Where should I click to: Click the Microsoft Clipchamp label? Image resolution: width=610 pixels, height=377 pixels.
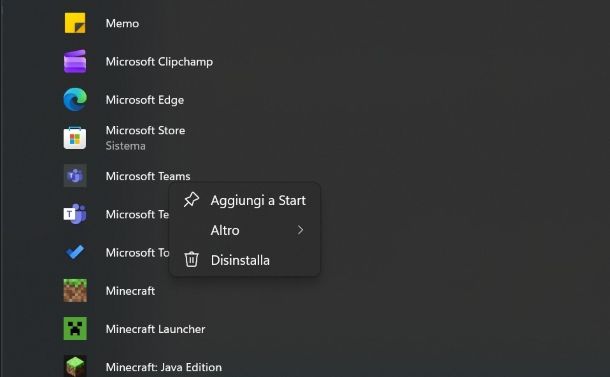159,62
